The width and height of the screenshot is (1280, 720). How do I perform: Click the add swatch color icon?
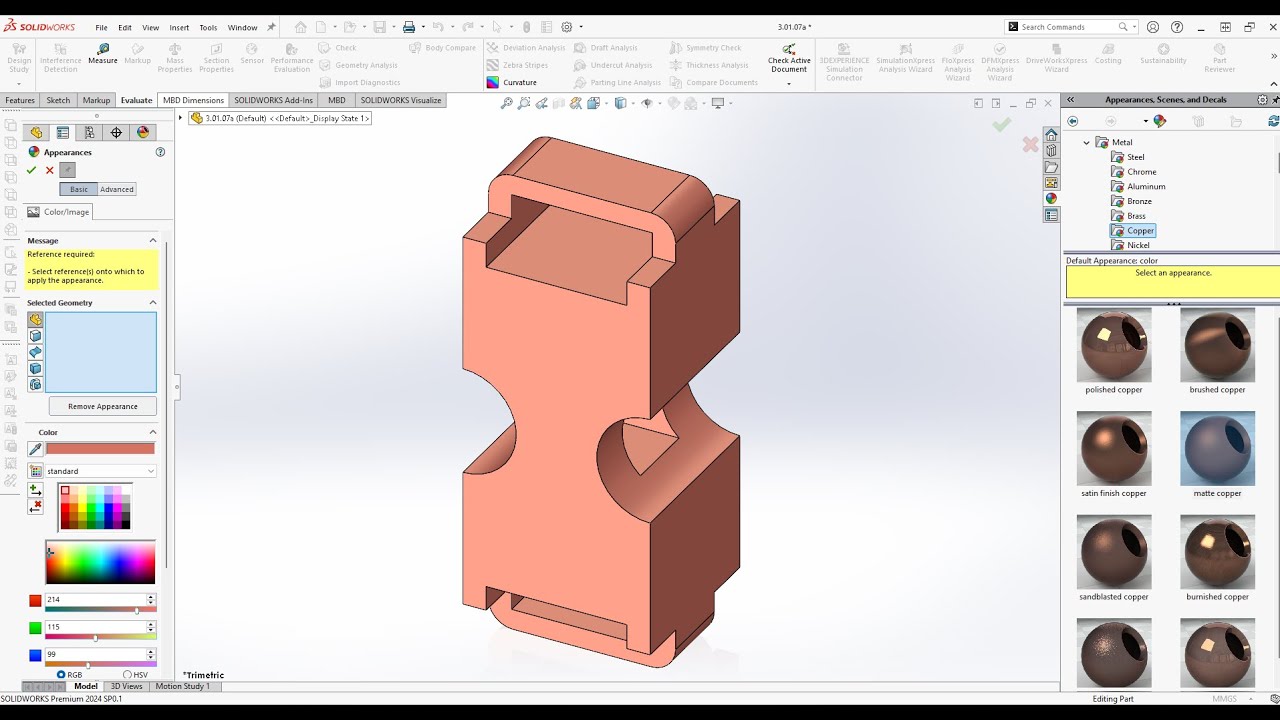point(35,490)
